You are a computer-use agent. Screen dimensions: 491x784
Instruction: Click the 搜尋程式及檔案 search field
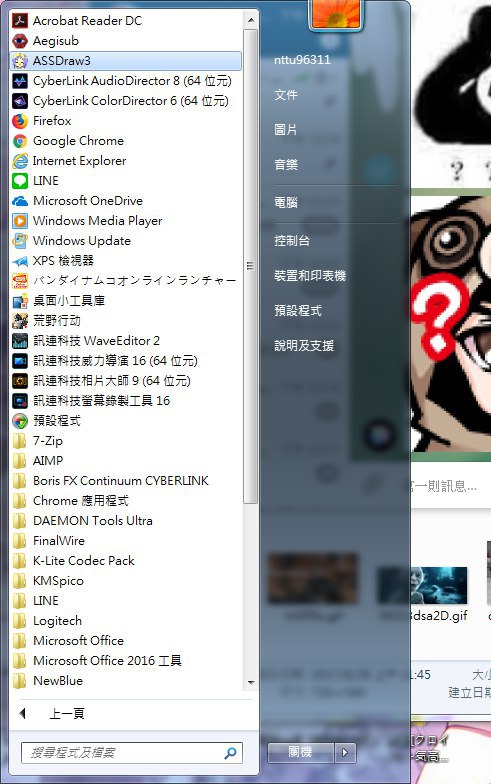click(132, 752)
